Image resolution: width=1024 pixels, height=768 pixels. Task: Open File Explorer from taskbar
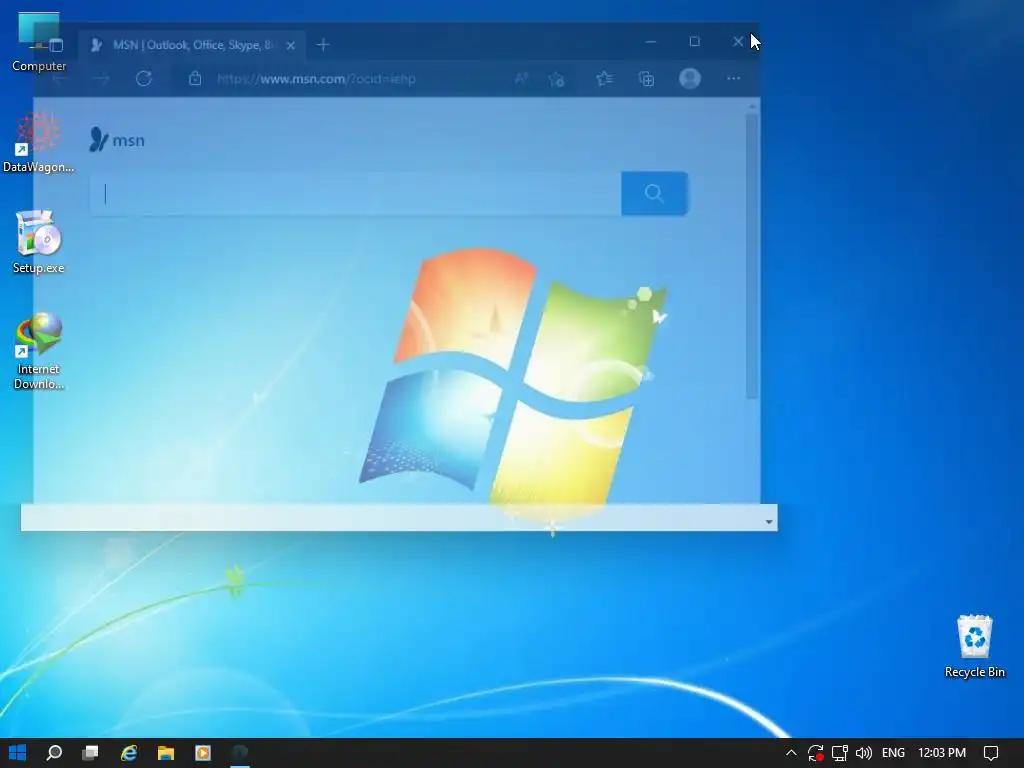tap(166, 753)
